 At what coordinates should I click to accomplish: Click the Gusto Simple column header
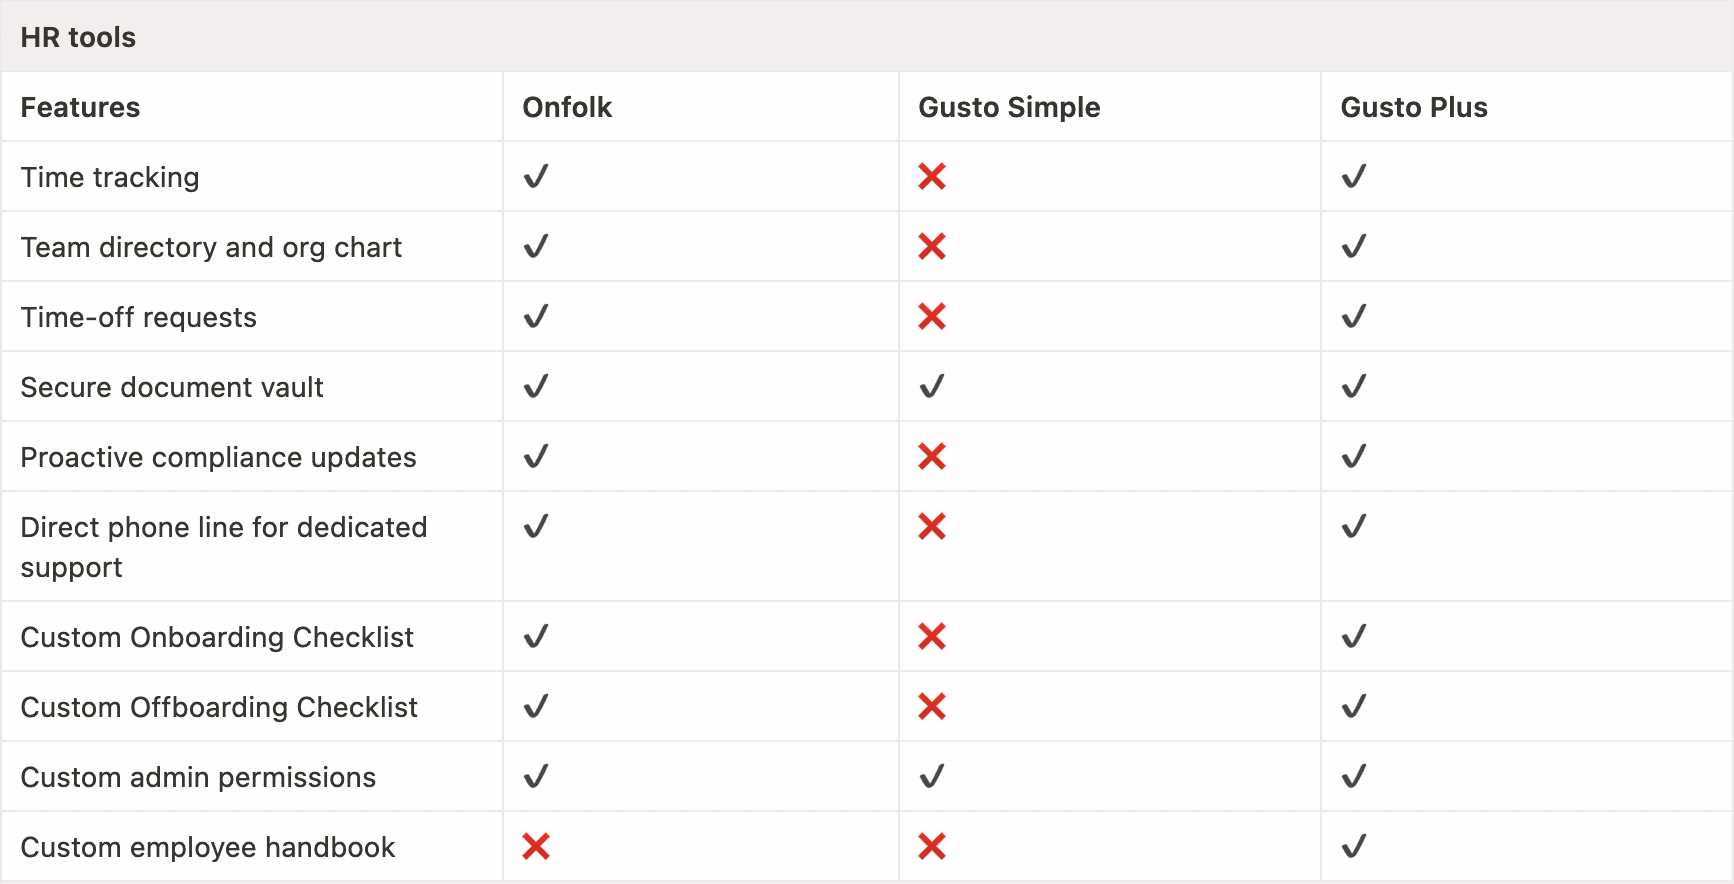click(1009, 107)
